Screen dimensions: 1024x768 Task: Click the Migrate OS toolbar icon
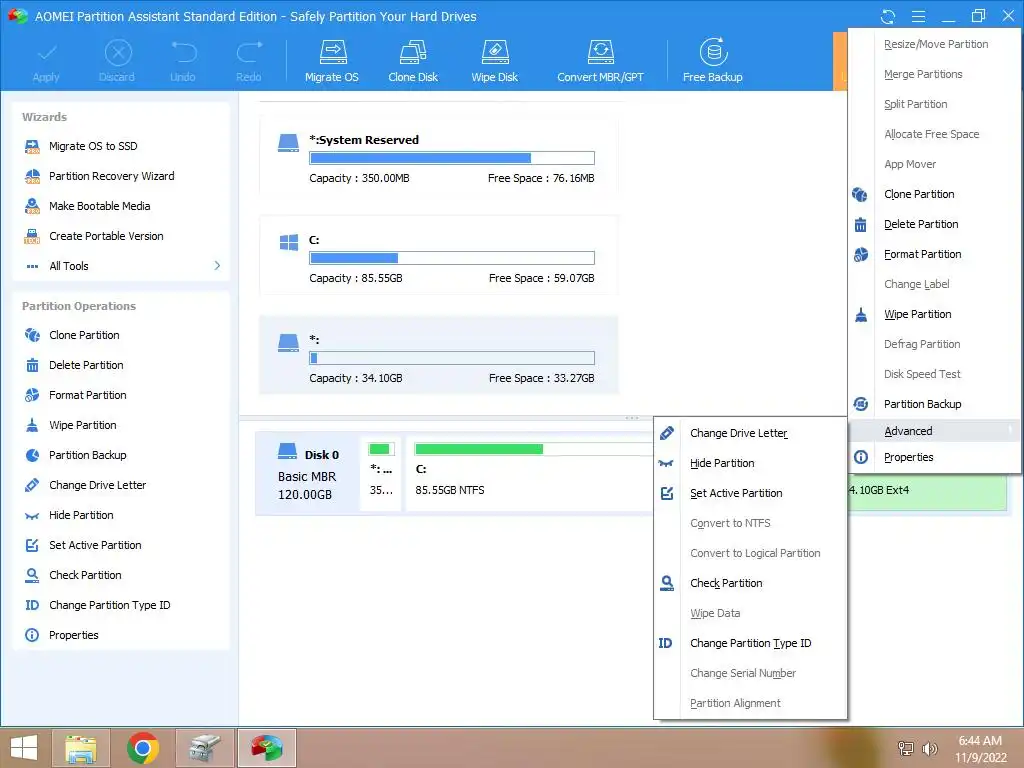332,61
